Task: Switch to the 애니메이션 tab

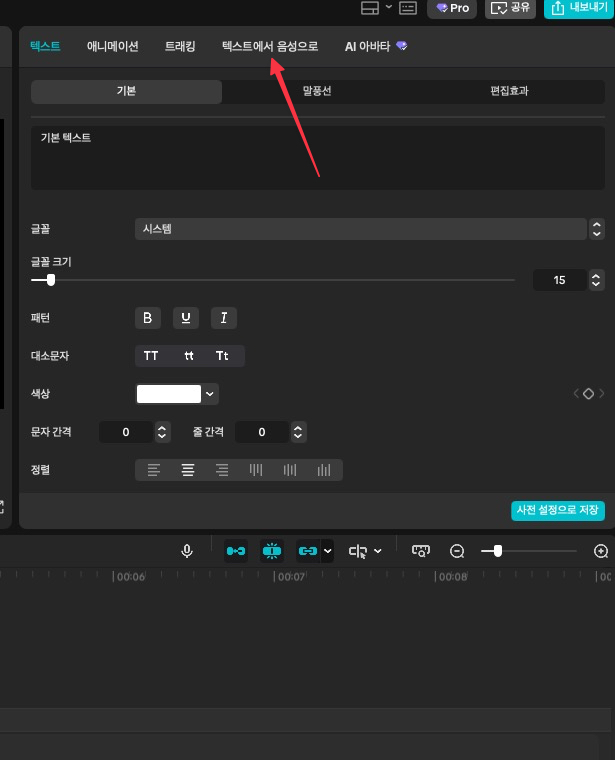Action: (x=112, y=46)
